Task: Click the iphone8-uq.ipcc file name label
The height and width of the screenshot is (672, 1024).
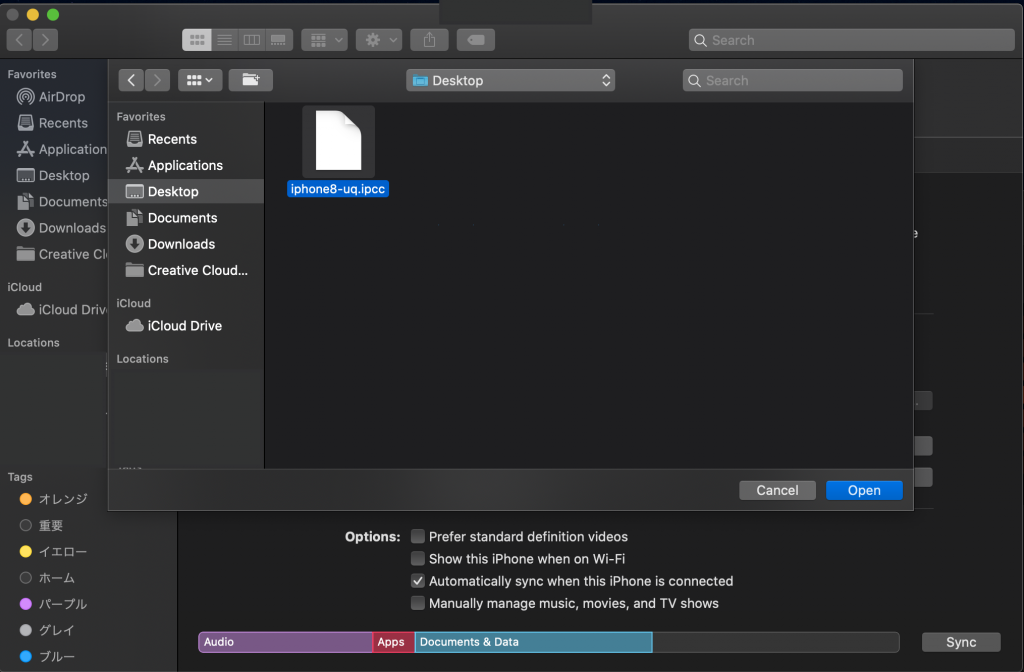Action: [x=338, y=189]
